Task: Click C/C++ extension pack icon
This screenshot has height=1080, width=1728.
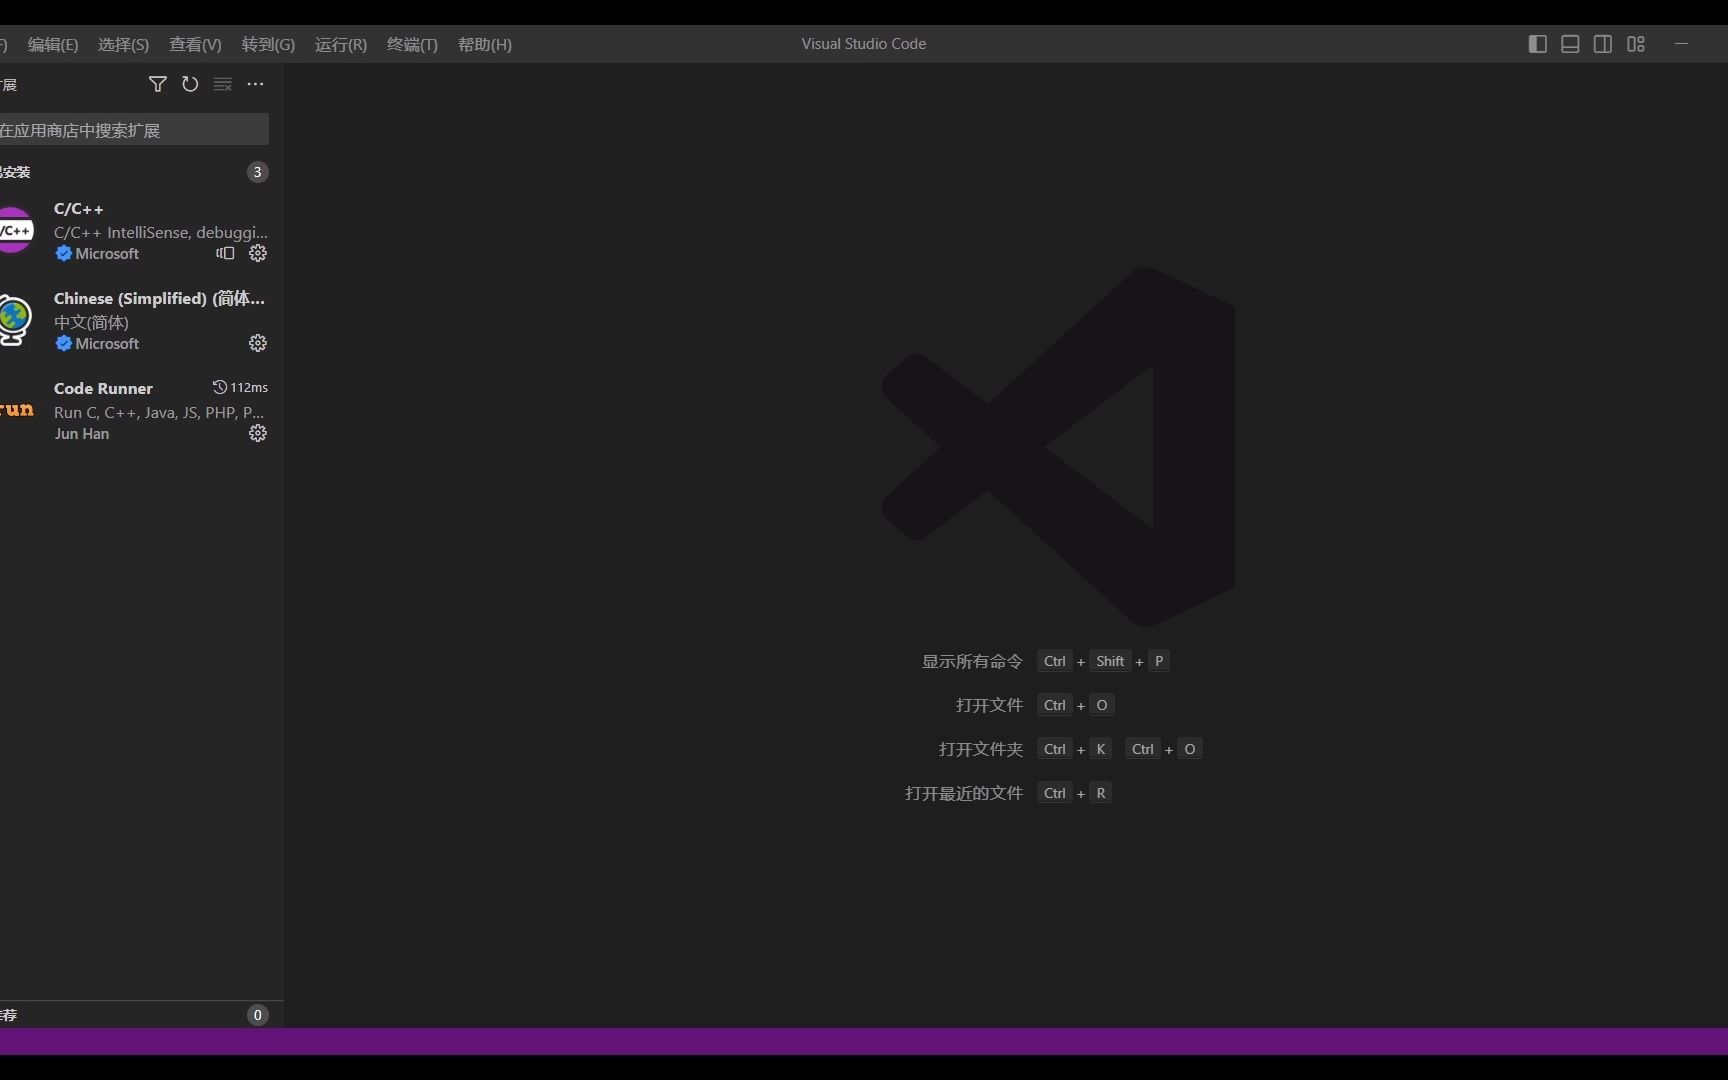Action: coord(225,253)
